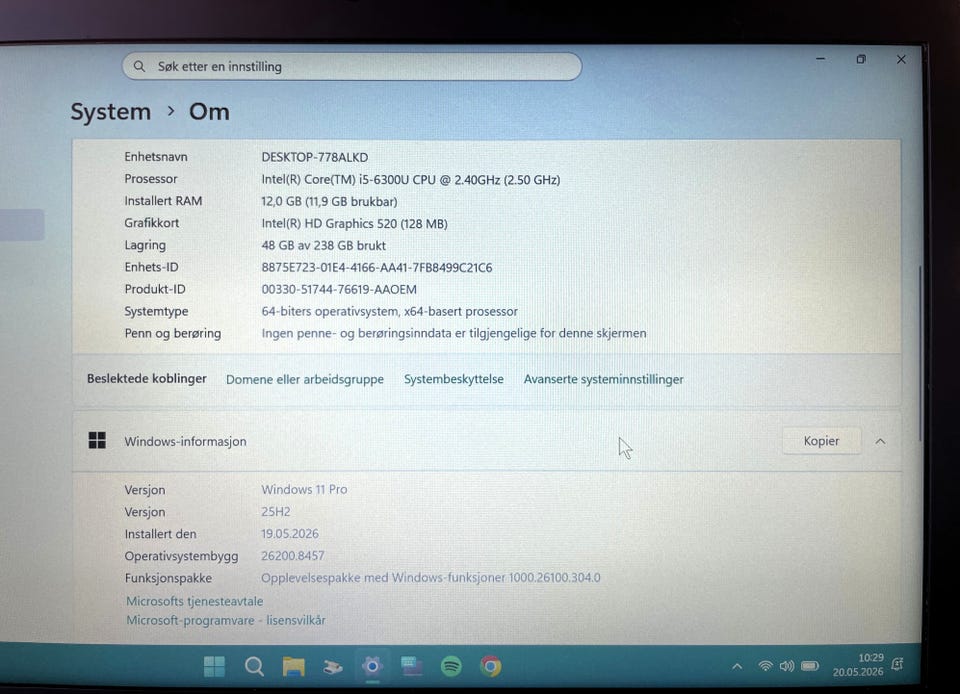Screen dimensions: 960x694
Task: Open Microsofts tjenesteavtale link
Action: [195, 601]
